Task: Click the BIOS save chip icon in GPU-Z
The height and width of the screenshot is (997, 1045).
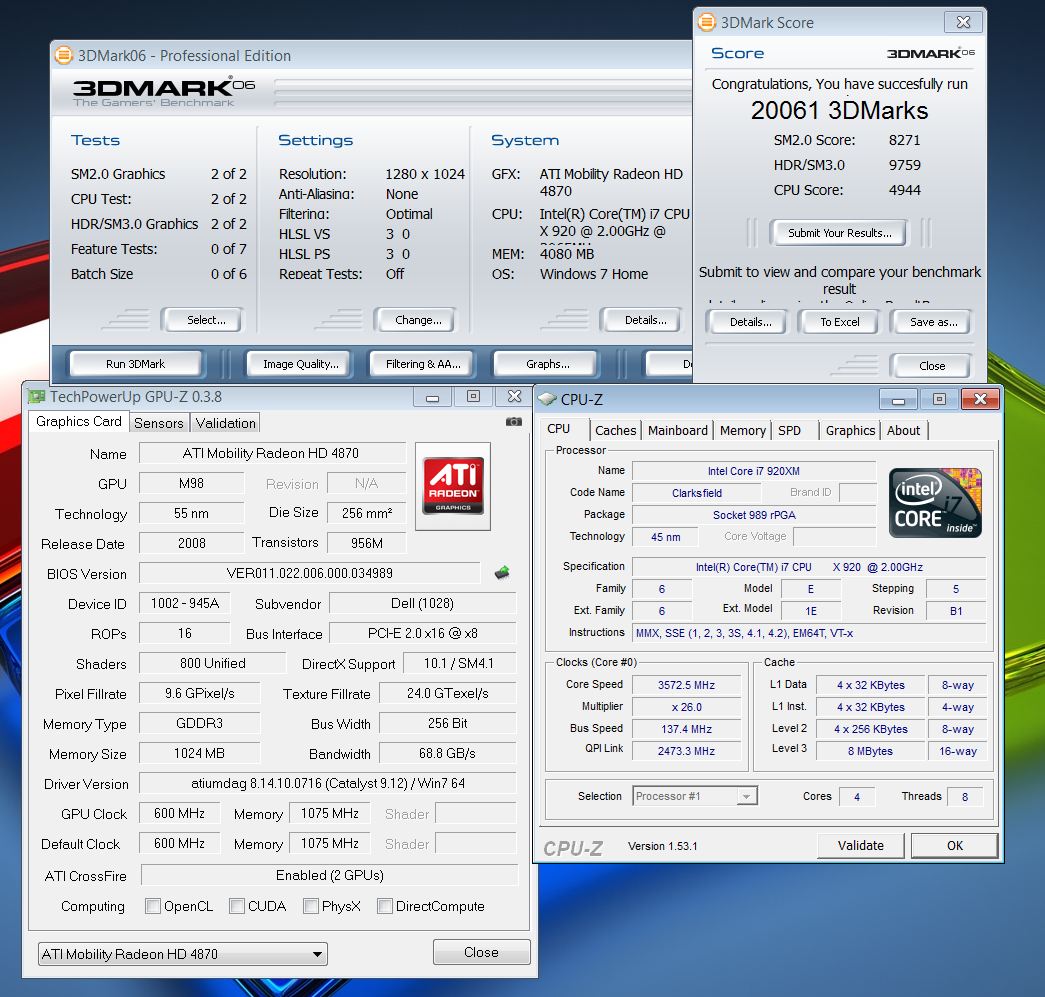Action: click(x=502, y=572)
